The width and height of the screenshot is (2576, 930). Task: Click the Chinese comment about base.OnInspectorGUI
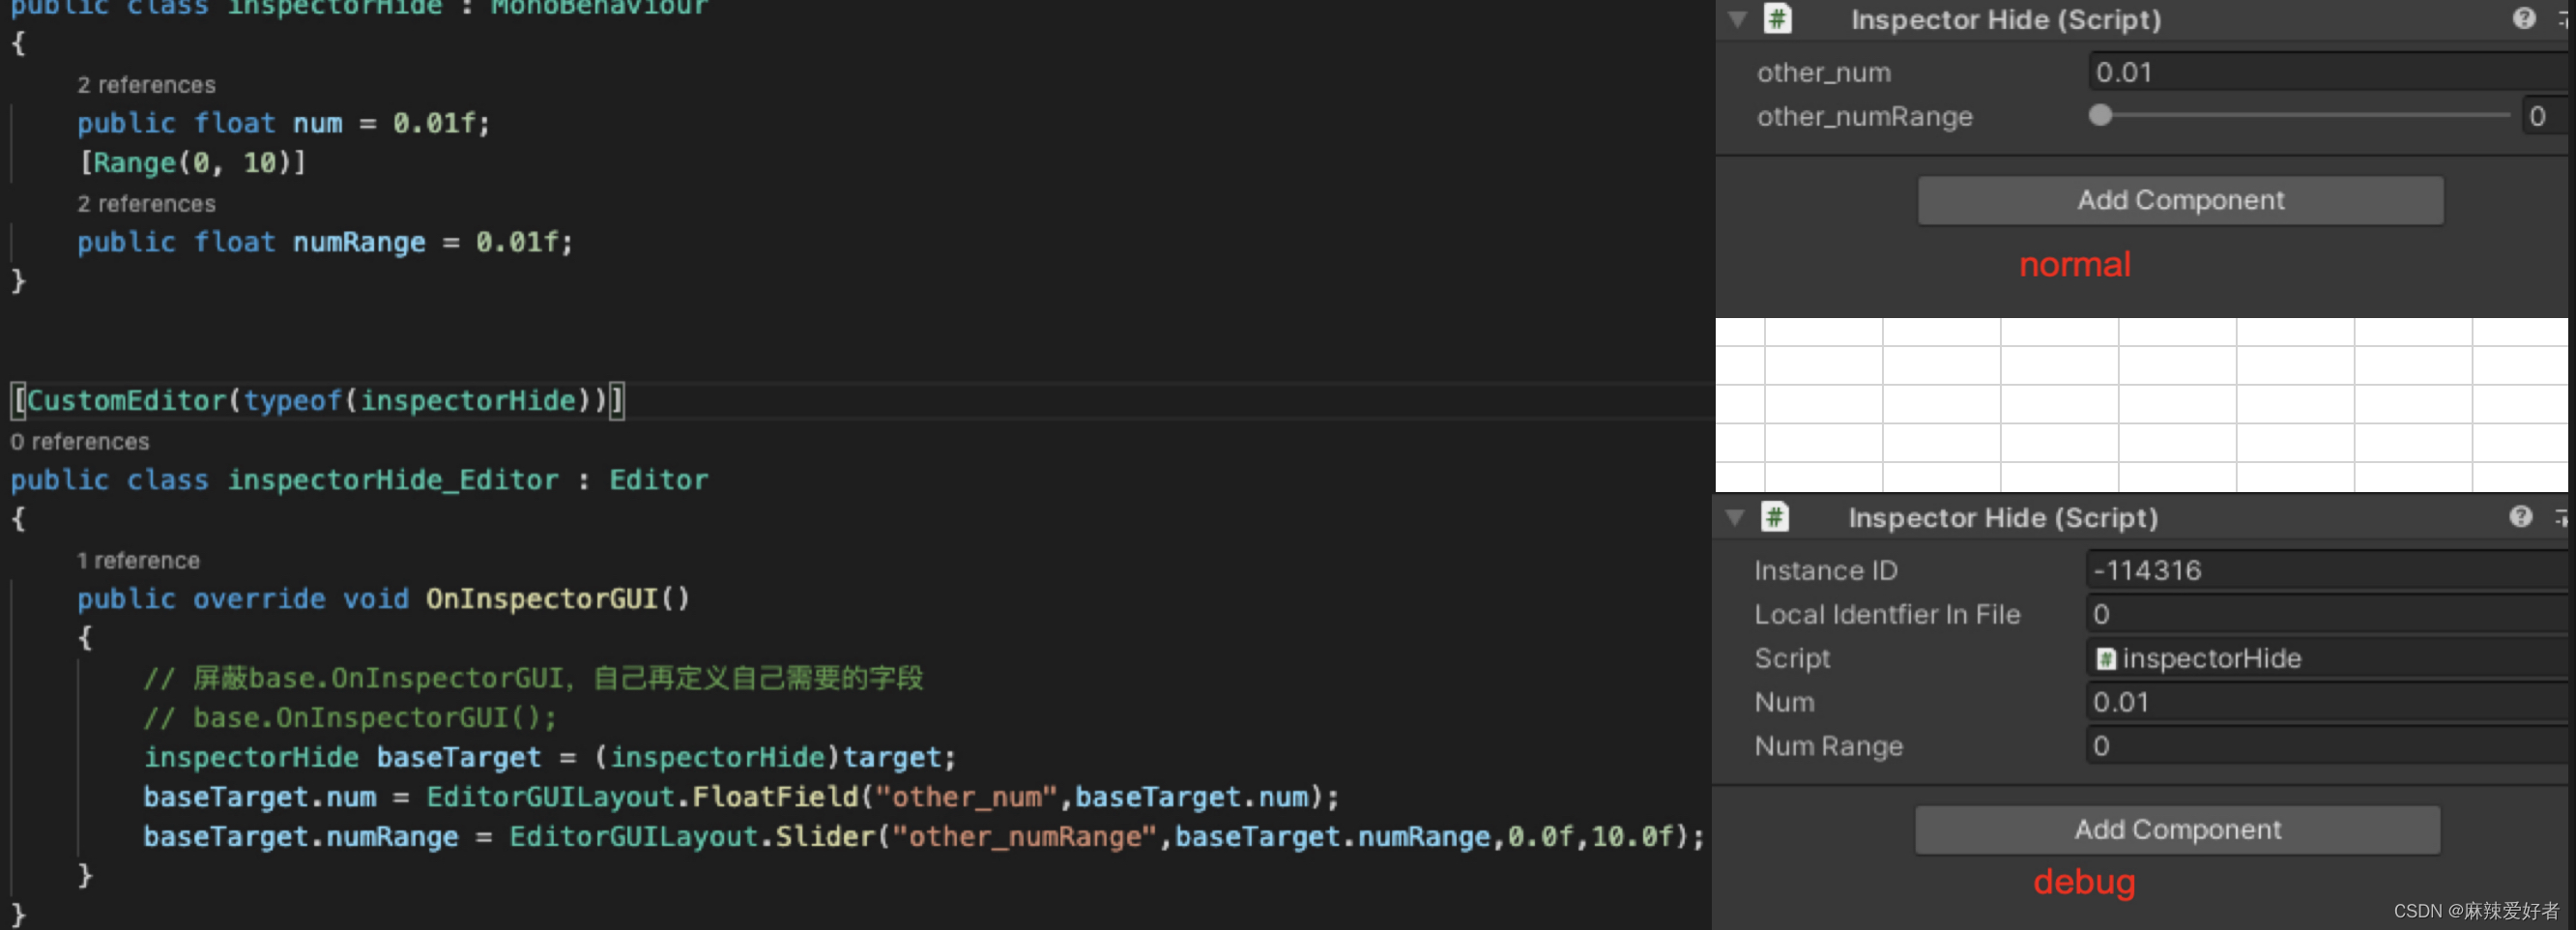coord(533,678)
